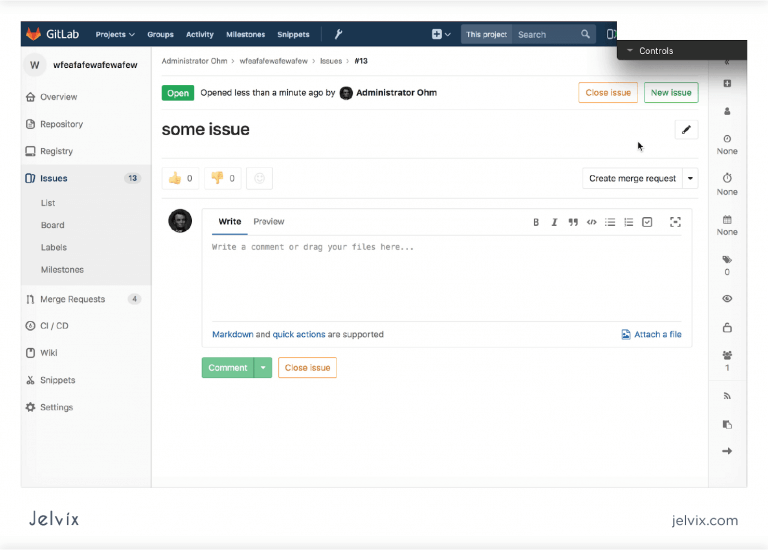Insert a blockquote in comment
Viewport: 768px width, 550px height.
tap(573, 222)
